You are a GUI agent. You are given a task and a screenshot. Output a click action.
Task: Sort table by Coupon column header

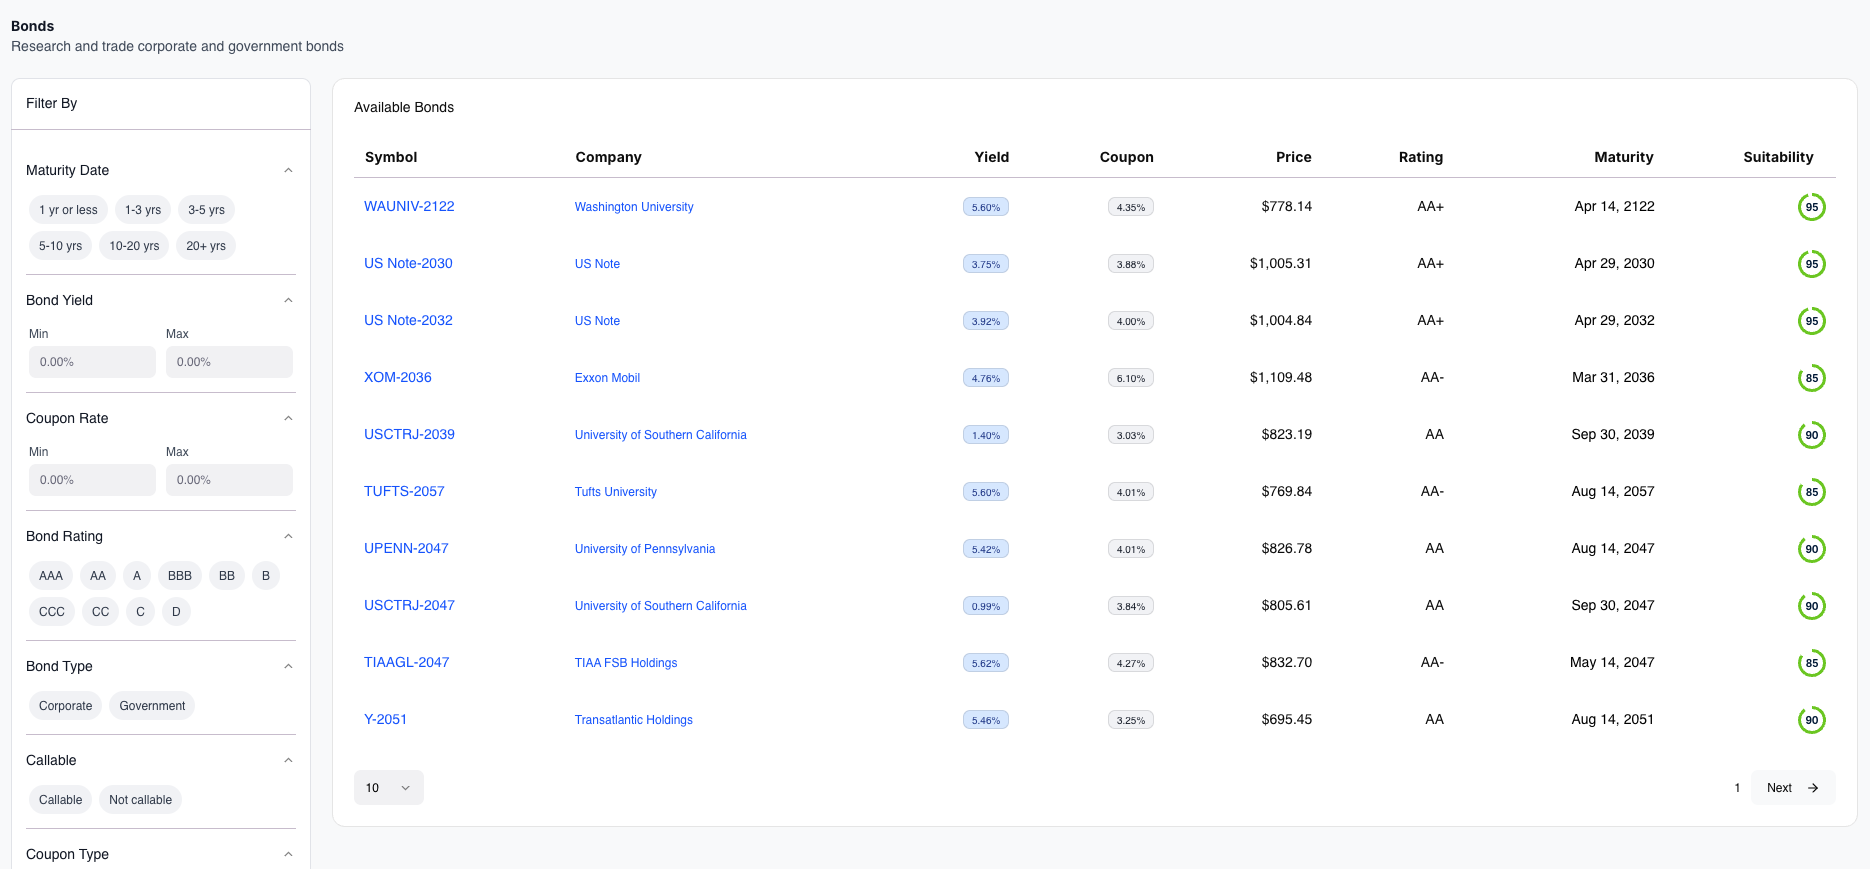coord(1126,157)
